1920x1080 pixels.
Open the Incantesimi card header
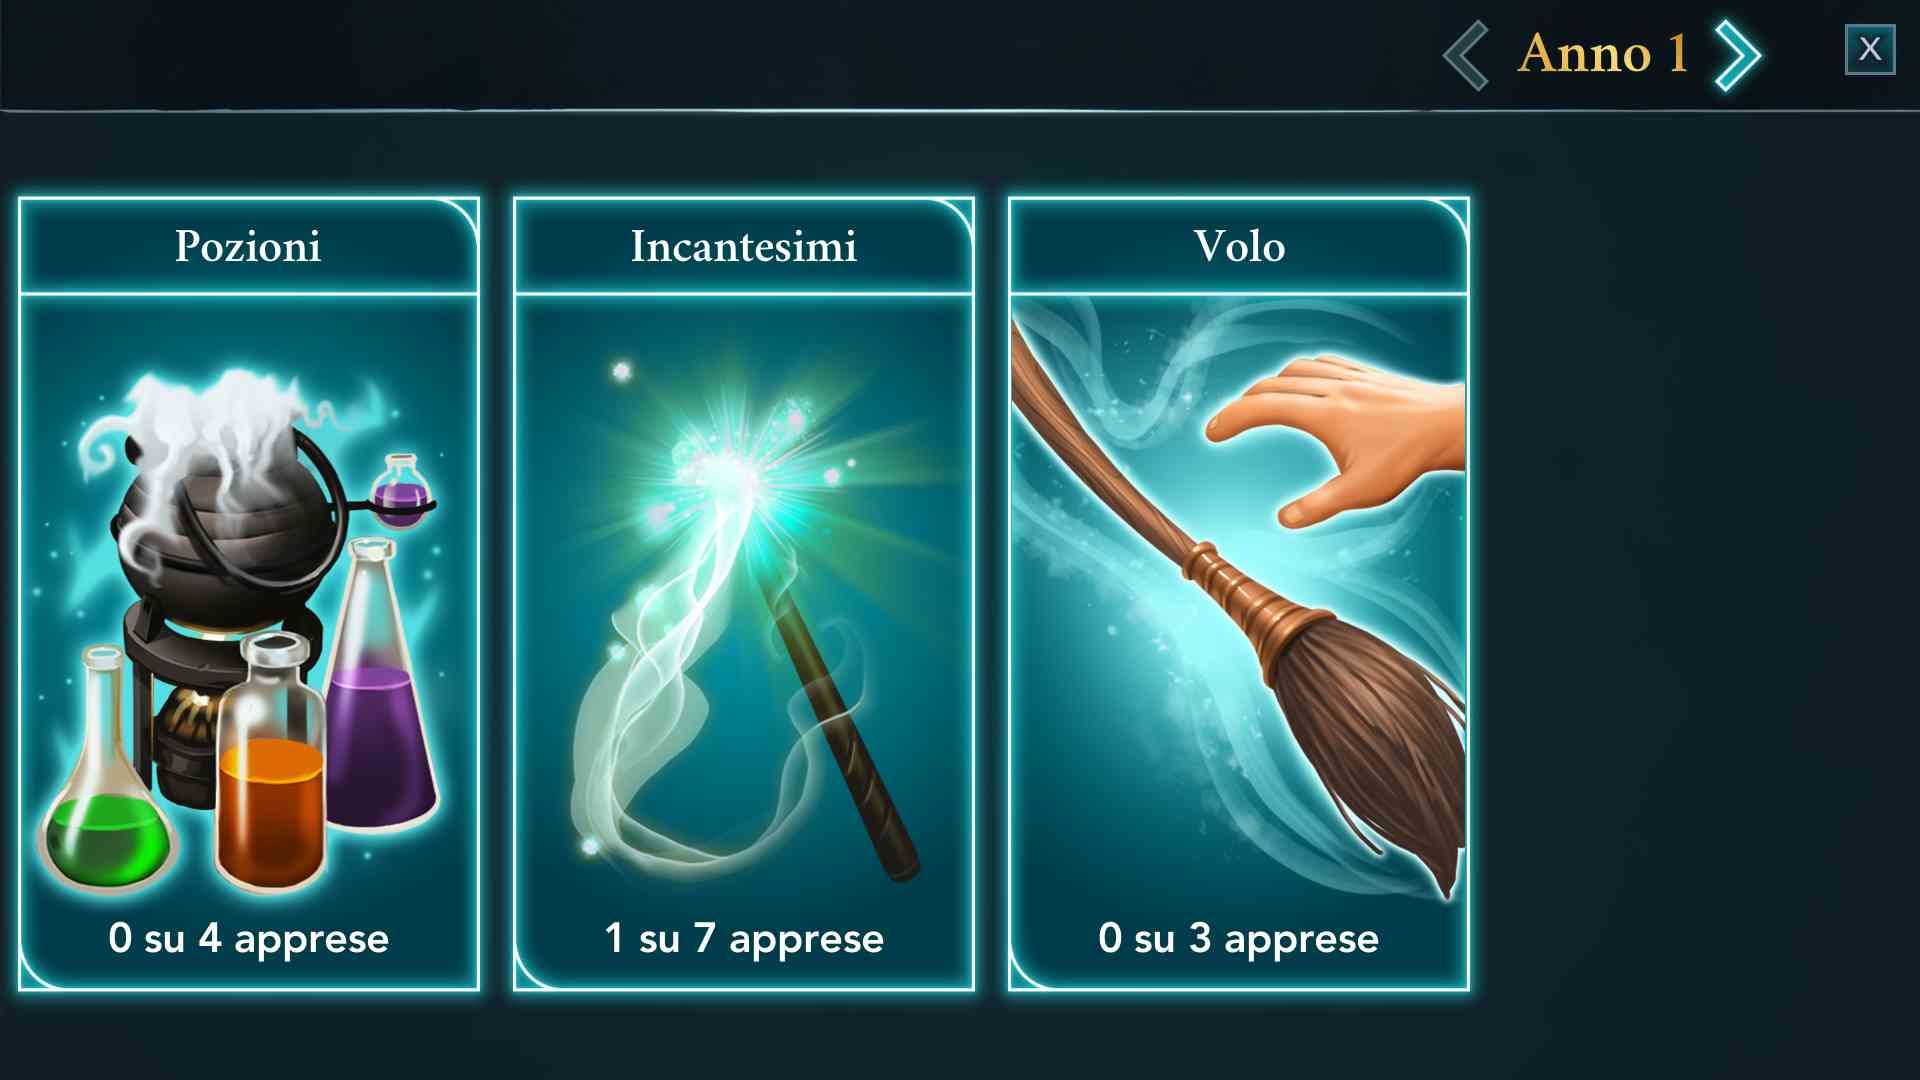tap(743, 246)
